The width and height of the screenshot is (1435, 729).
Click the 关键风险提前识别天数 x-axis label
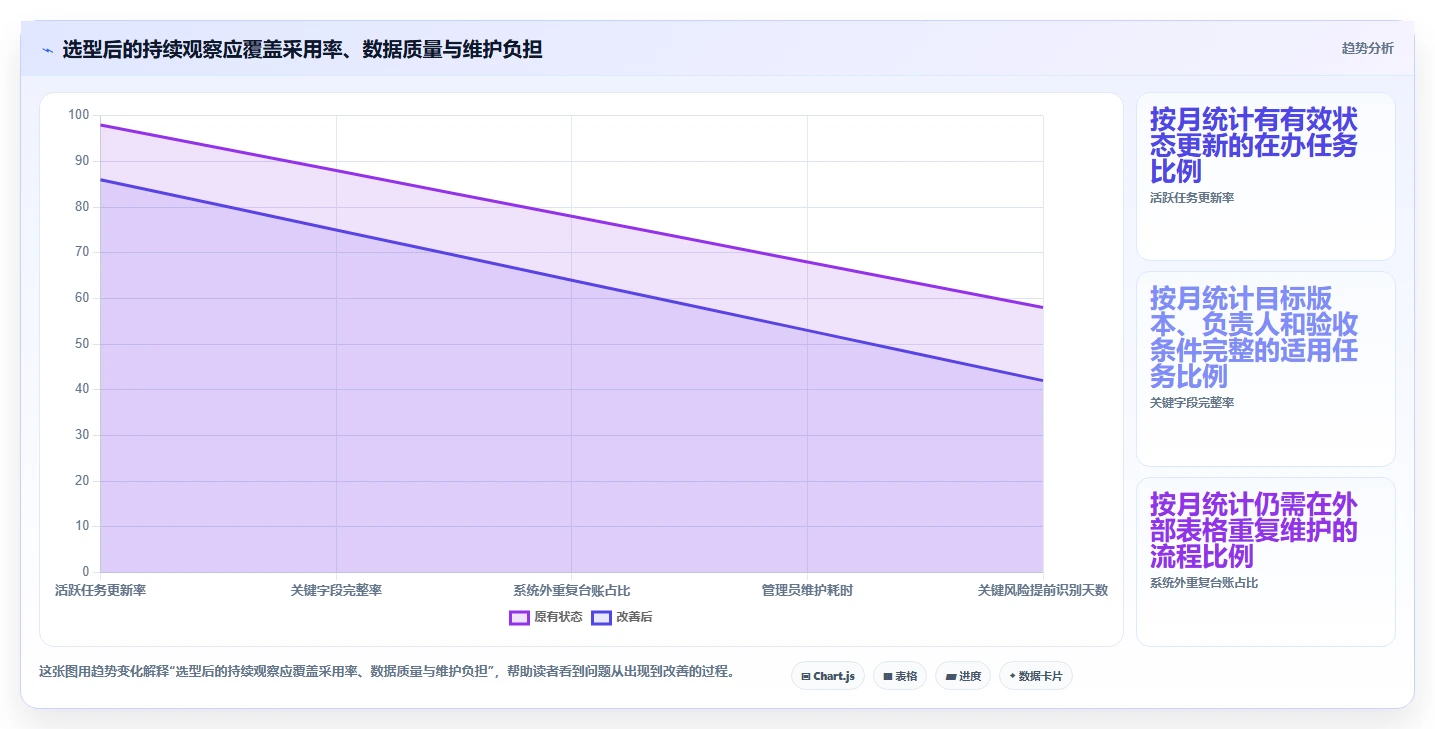coord(1043,590)
